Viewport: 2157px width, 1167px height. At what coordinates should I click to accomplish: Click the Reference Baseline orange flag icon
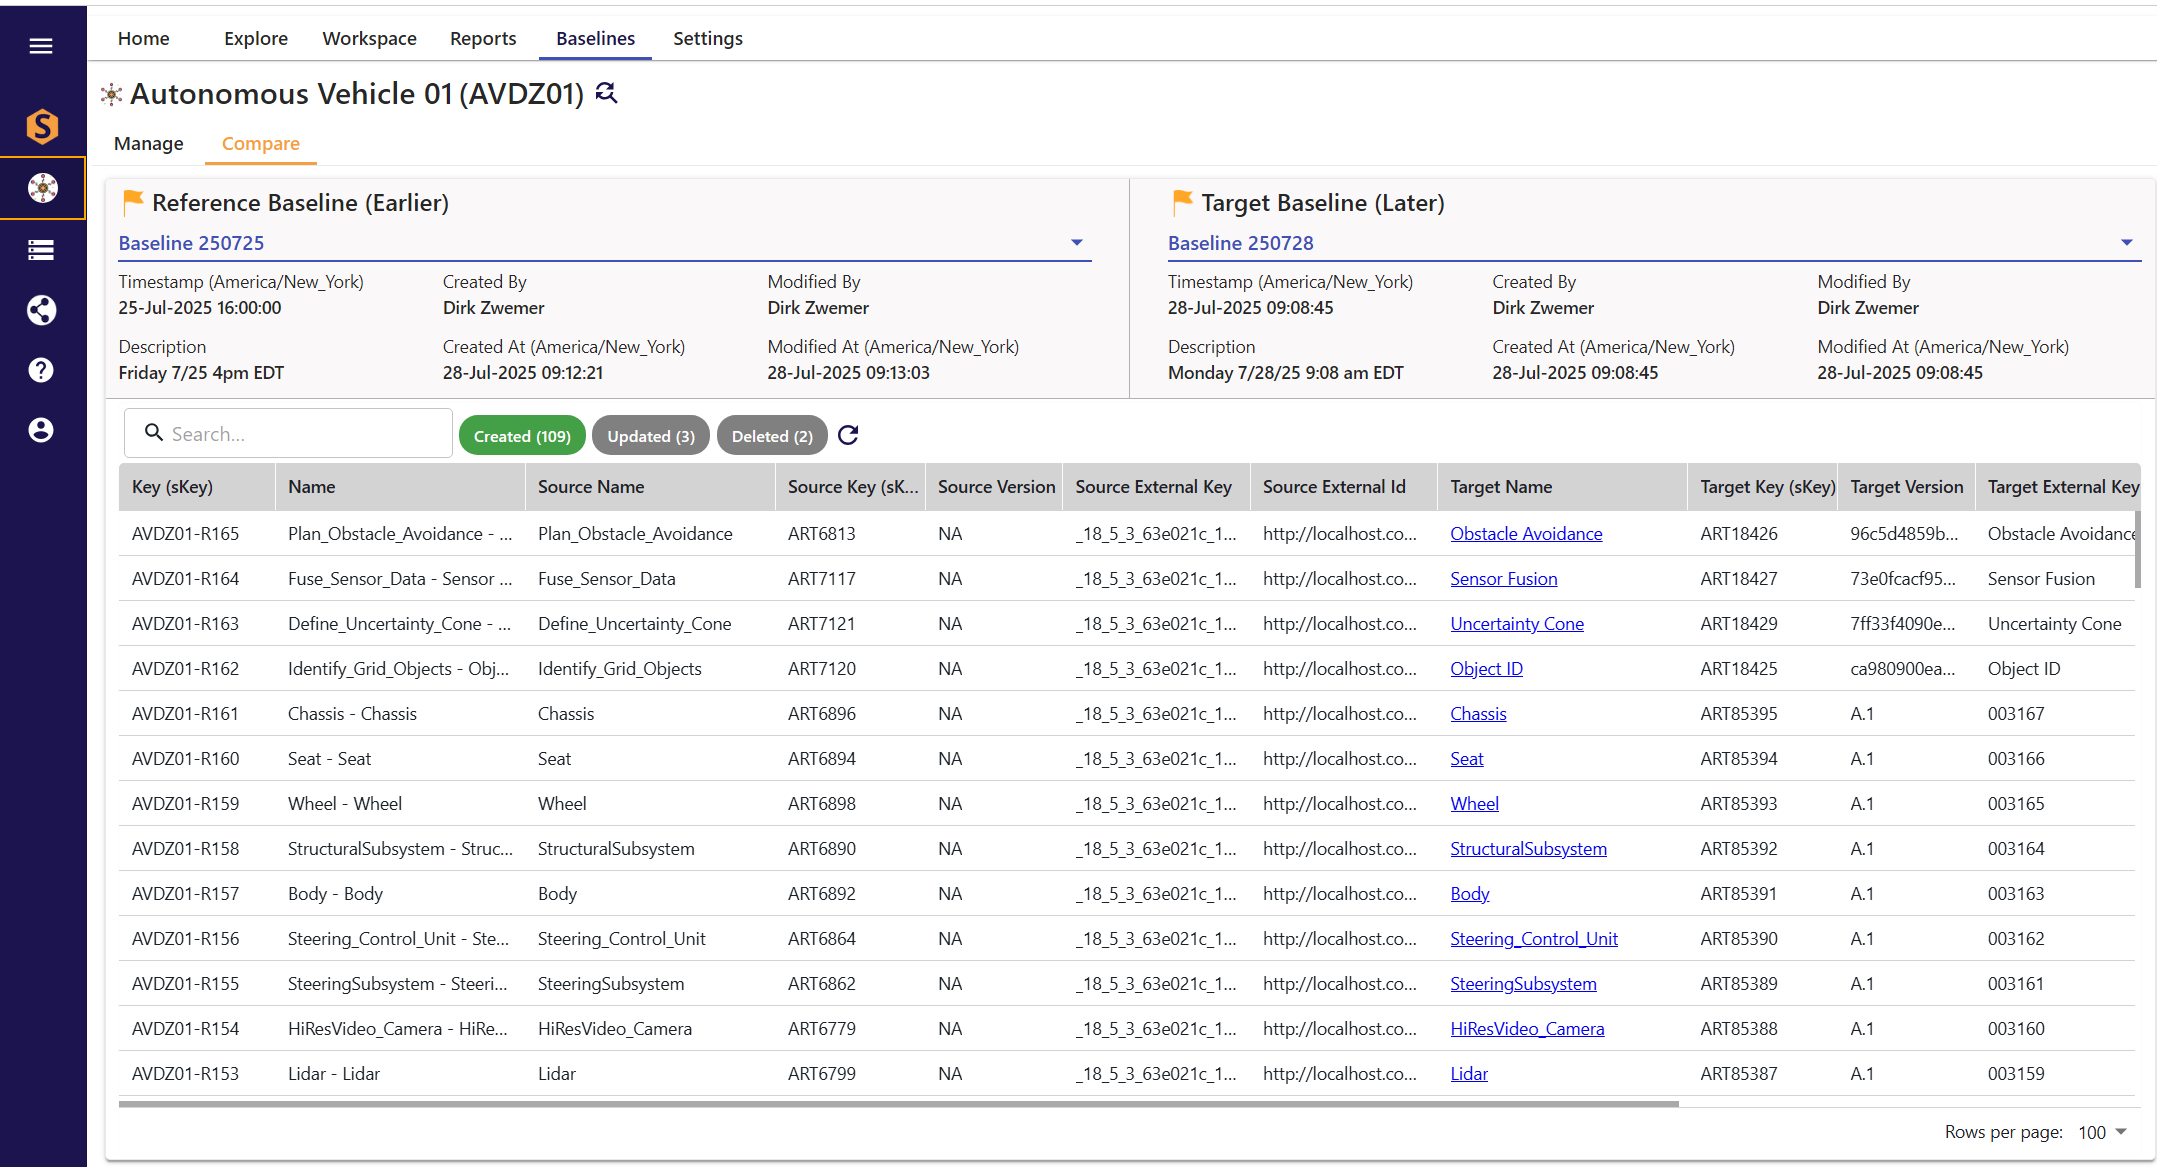coord(133,203)
